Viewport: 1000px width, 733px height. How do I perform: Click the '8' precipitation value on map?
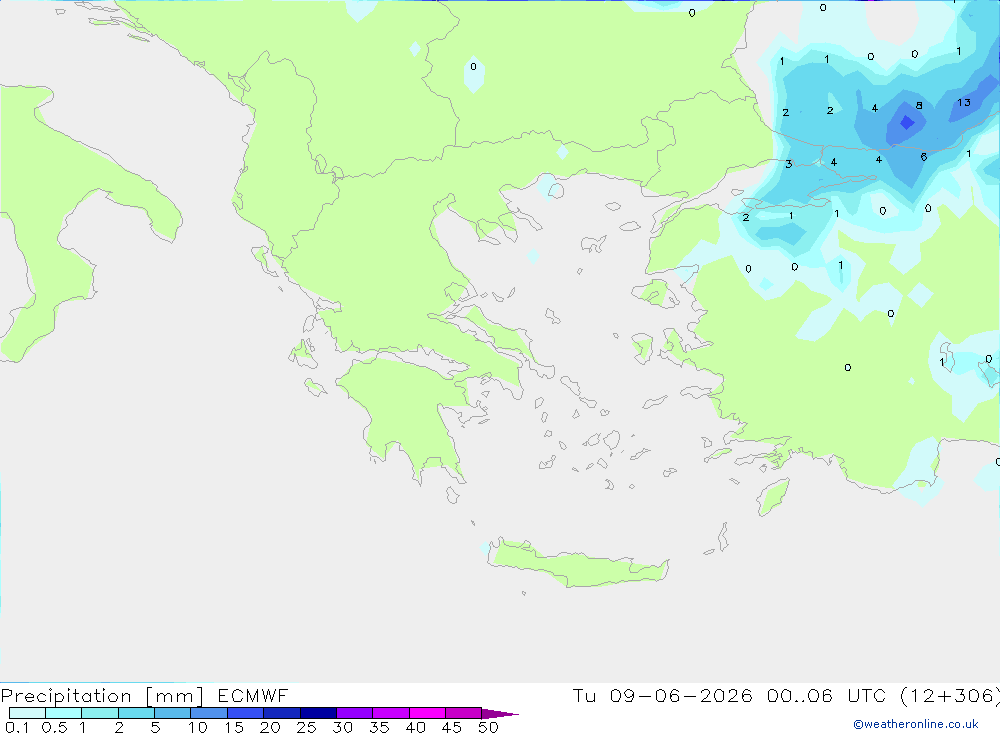pyautogui.click(x=919, y=105)
